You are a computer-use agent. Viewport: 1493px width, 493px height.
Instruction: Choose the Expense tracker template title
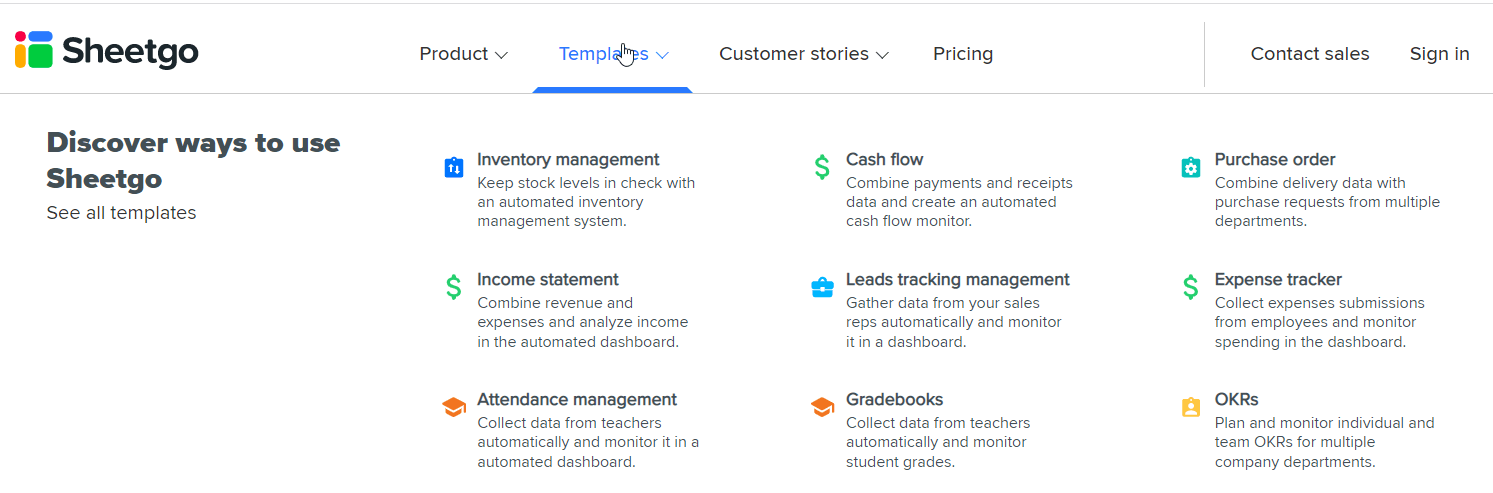pyautogui.click(x=1278, y=279)
